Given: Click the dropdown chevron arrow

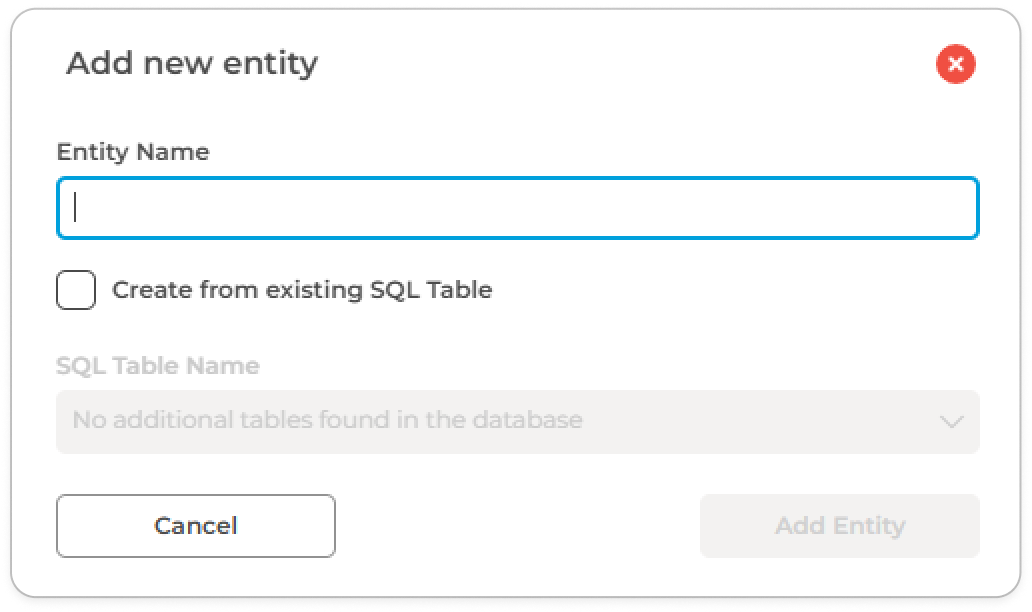Looking at the screenshot, I should coord(951,421).
